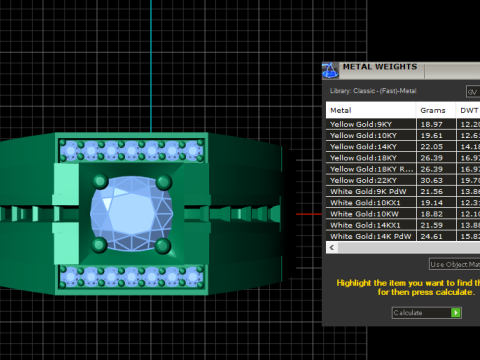Sort by the Metal column header
The height and width of the screenshot is (360, 480).
371,110
